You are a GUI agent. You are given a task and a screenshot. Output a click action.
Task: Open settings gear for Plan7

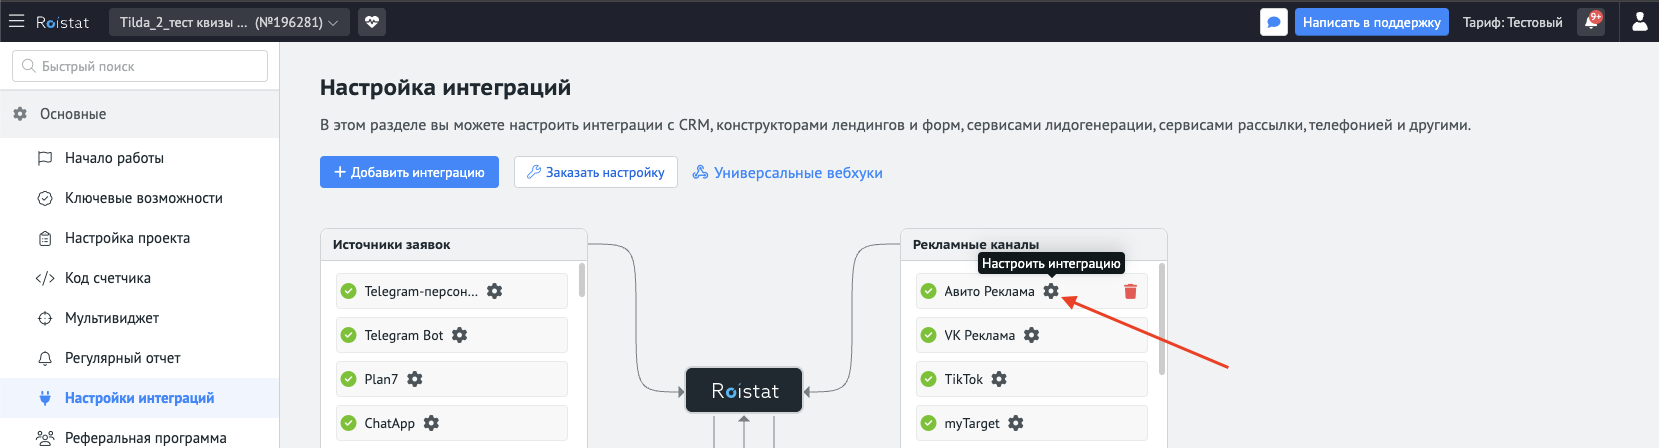(414, 379)
